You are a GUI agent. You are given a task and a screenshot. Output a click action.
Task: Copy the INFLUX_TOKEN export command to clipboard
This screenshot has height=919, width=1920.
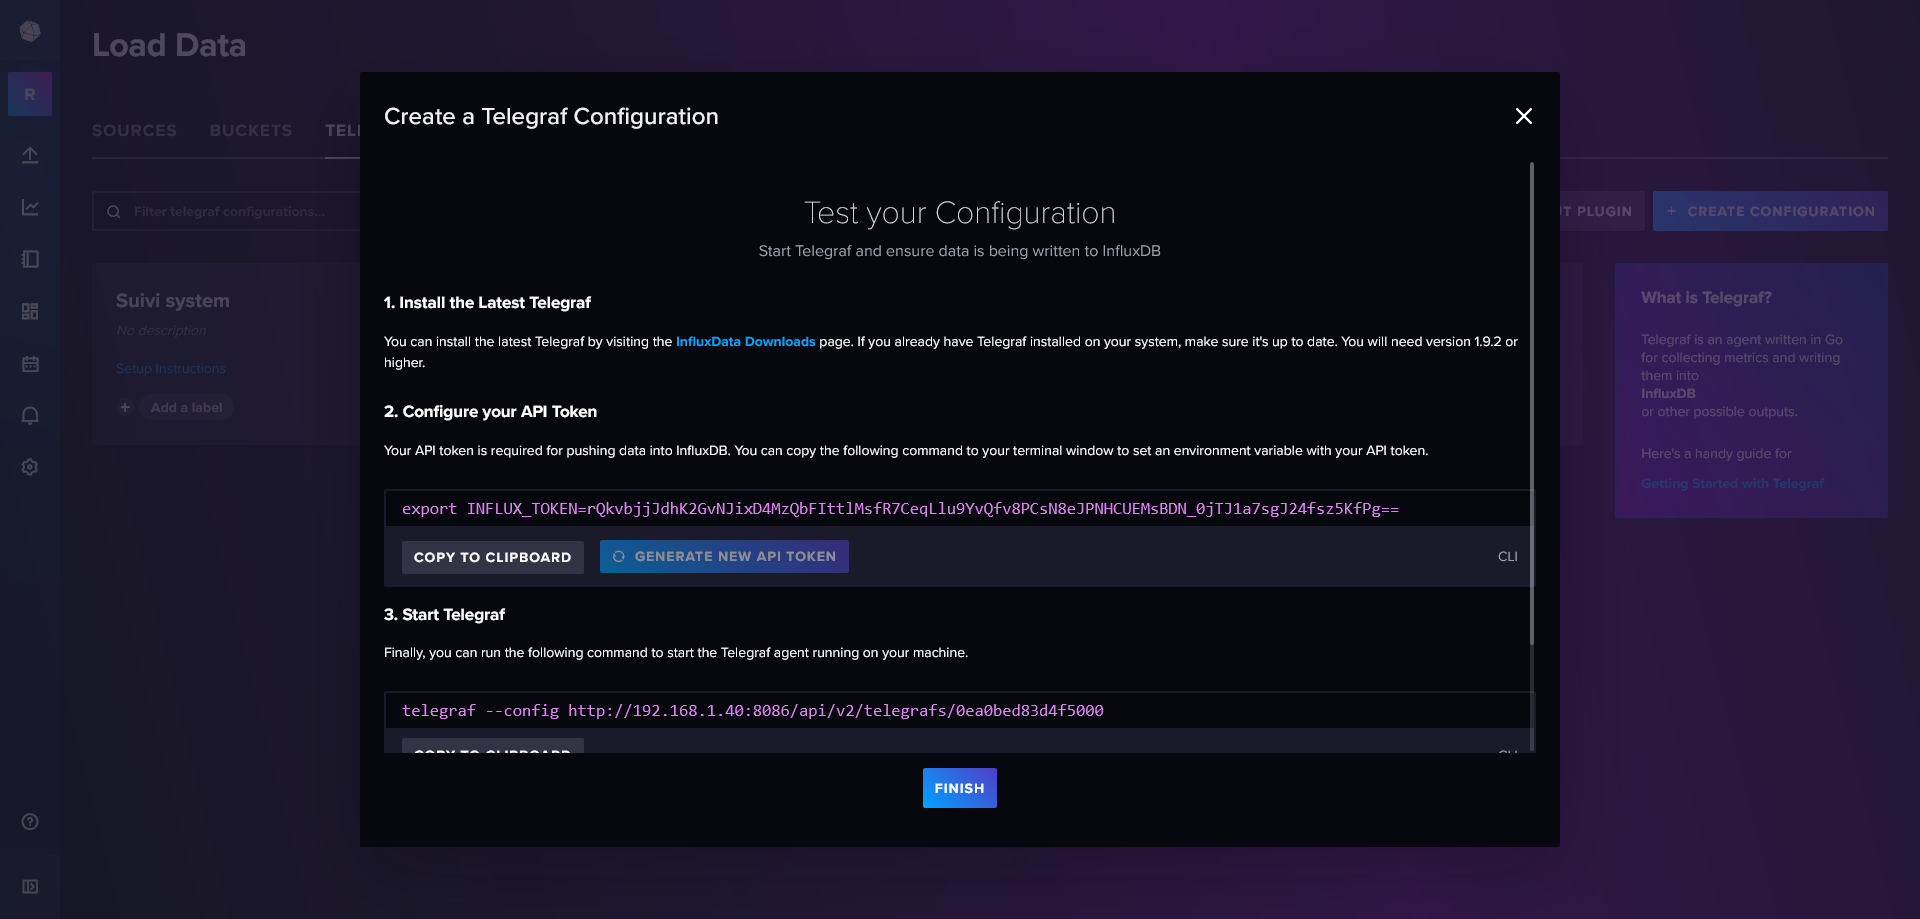pos(492,557)
